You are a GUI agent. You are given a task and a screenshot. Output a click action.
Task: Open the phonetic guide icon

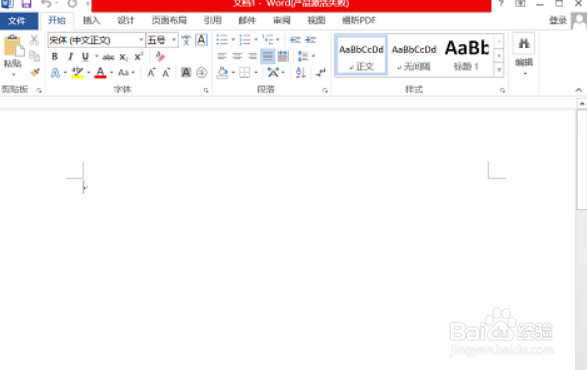point(186,40)
